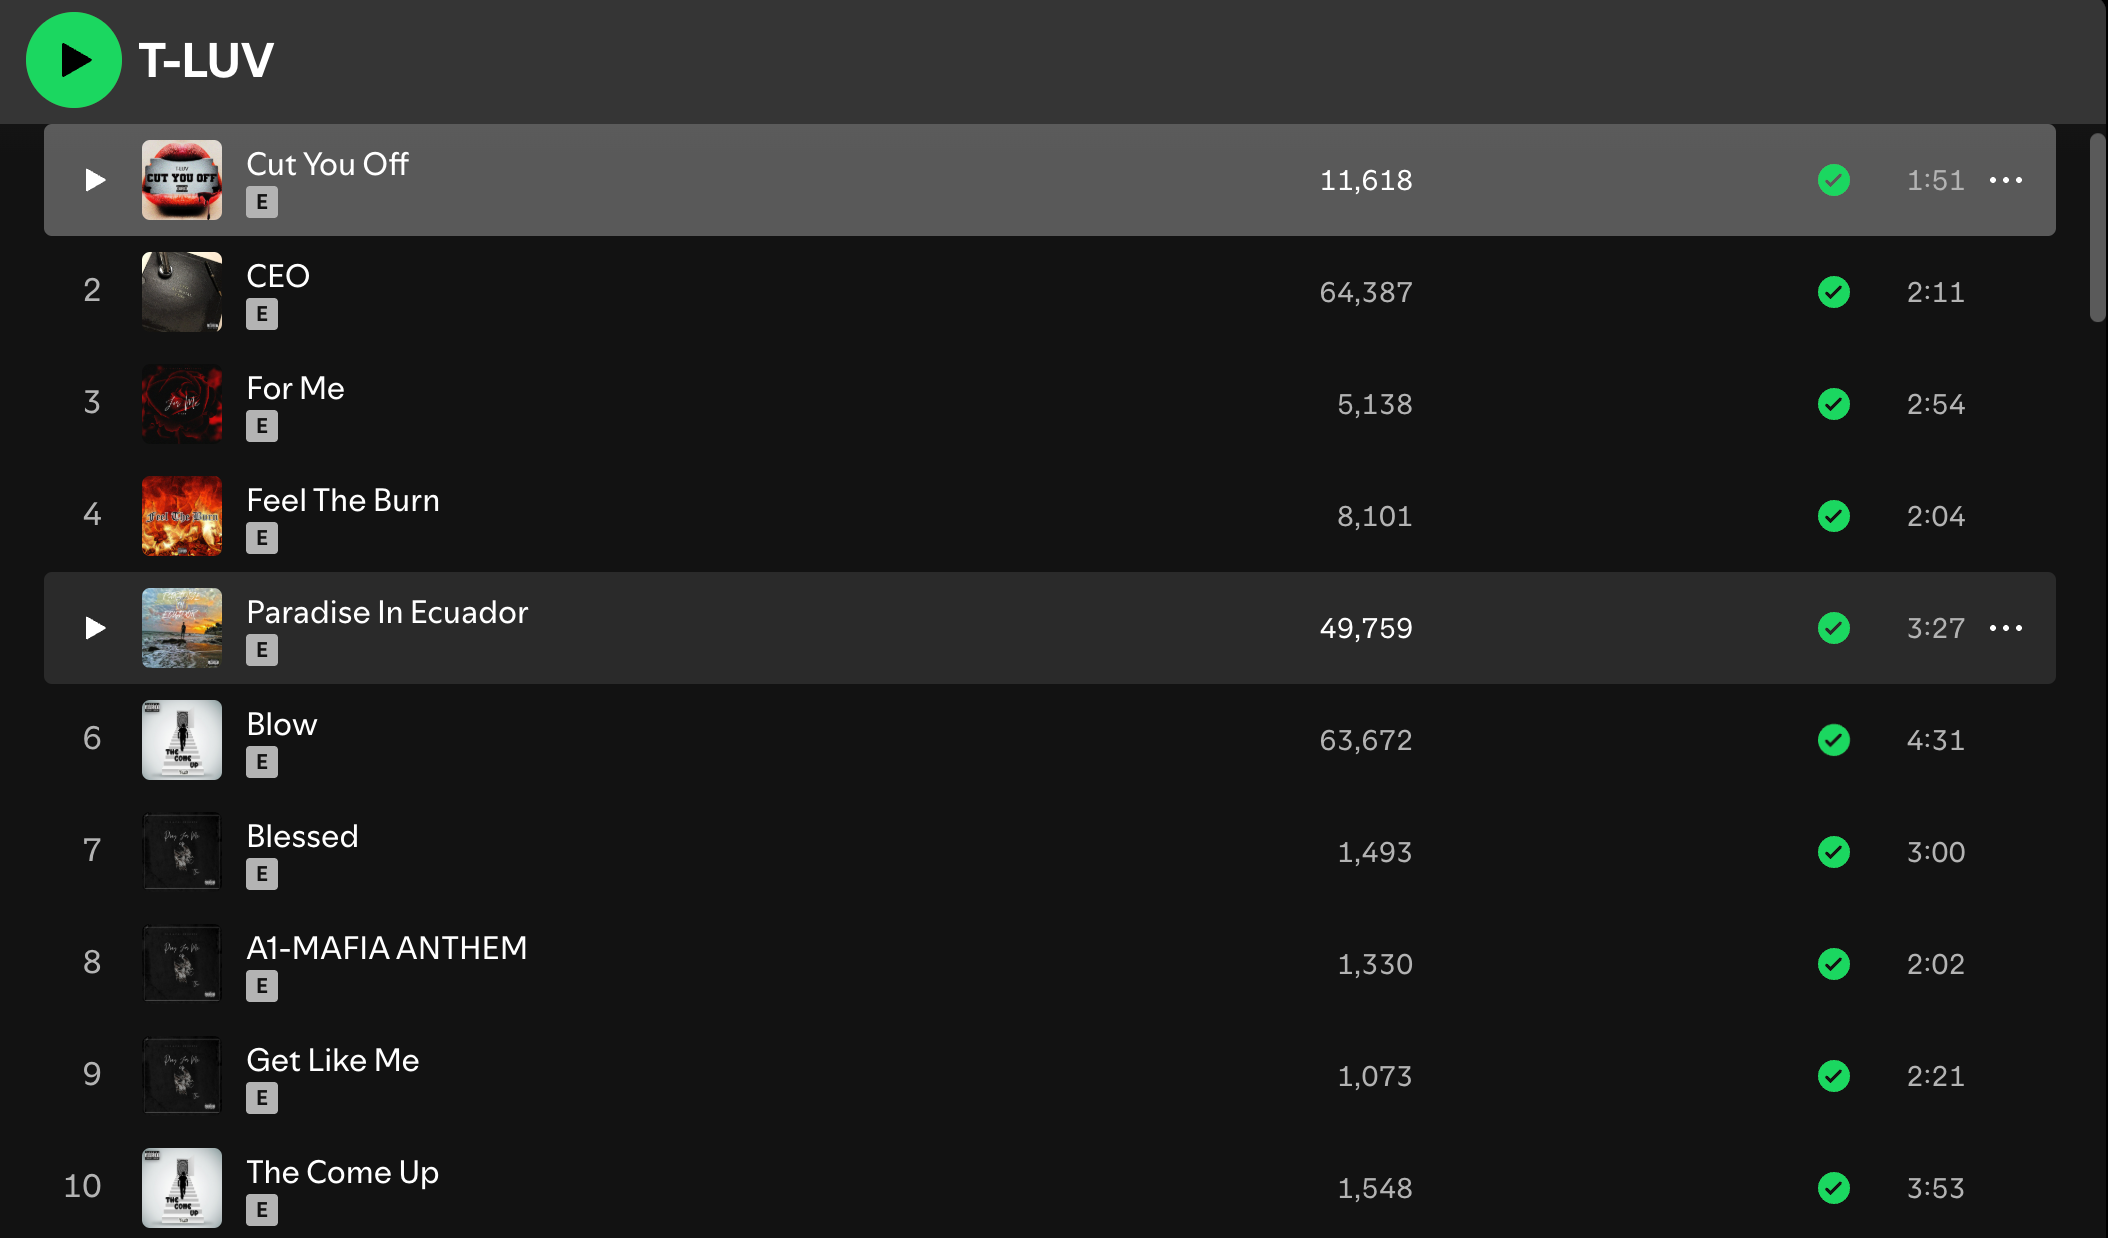This screenshot has height=1238, width=2108.
Task: Open the T-LUV artist name heading
Action: 206,60
